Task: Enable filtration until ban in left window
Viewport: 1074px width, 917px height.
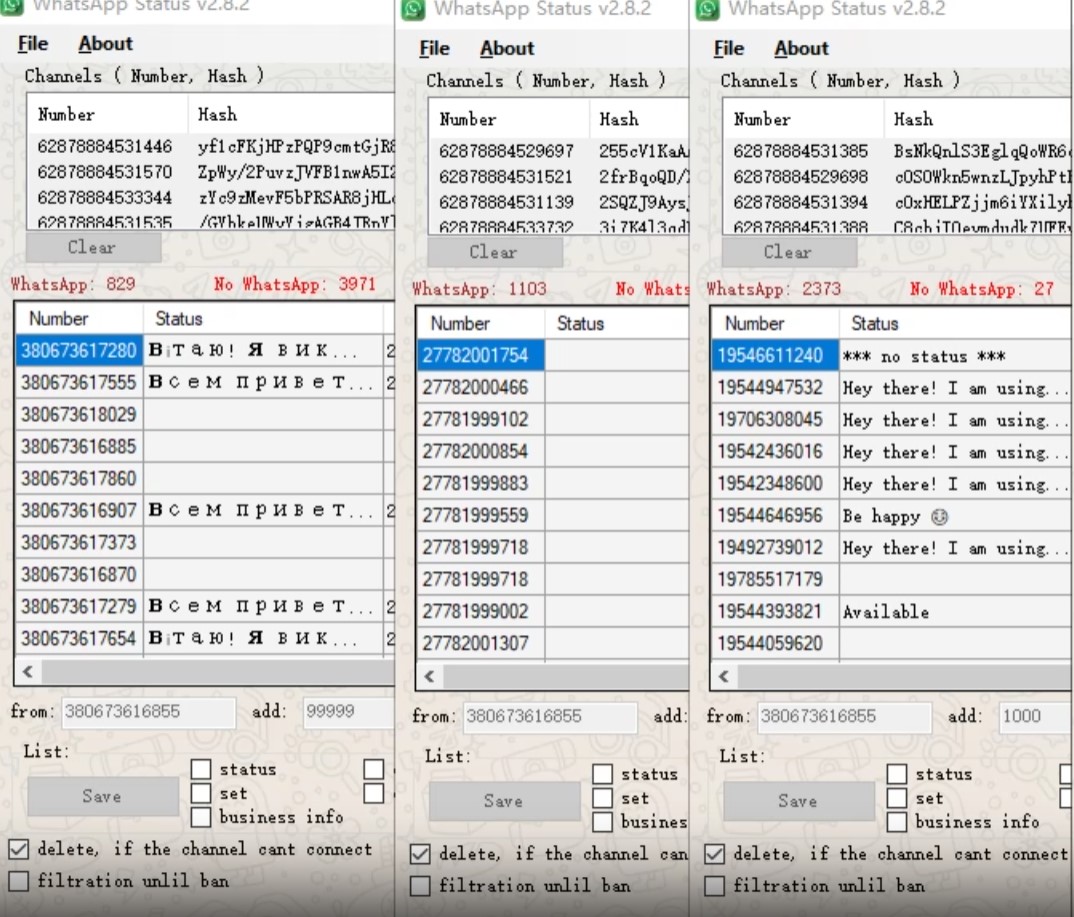Action: (x=18, y=881)
